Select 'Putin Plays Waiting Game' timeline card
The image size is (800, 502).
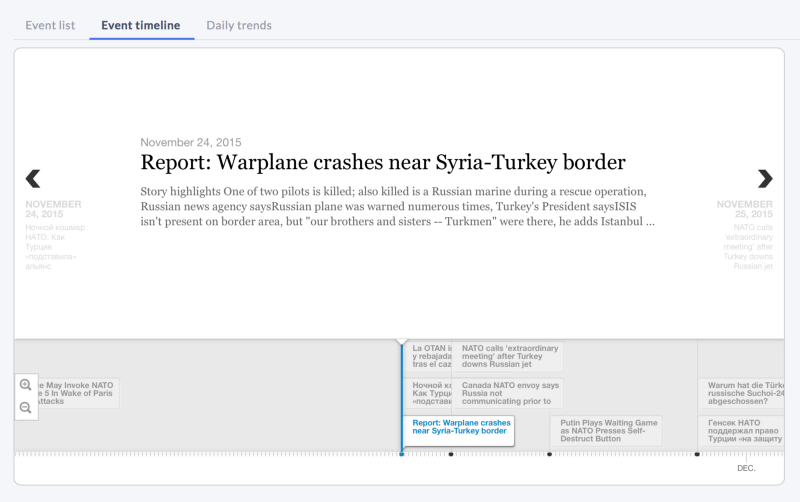pos(606,431)
